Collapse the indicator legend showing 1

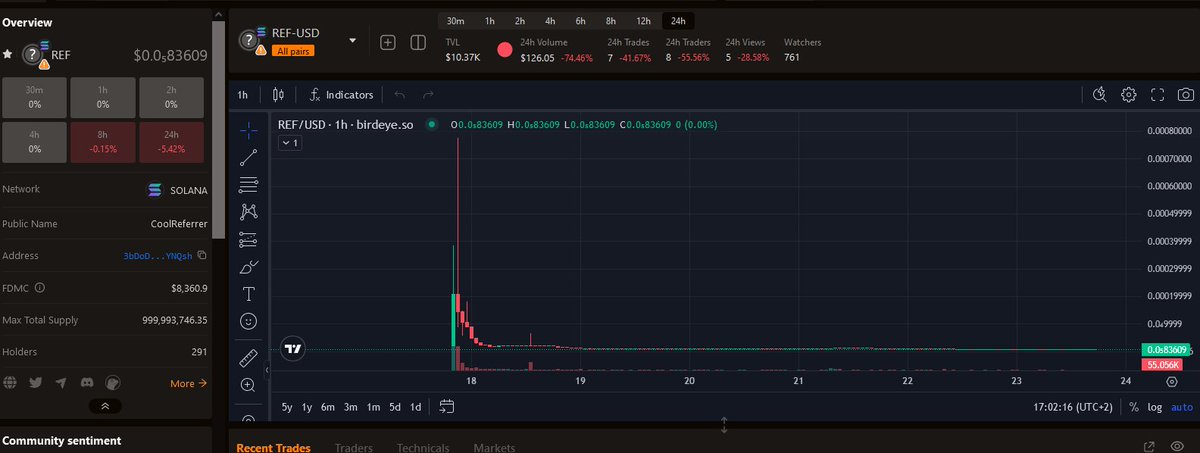tap(289, 143)
